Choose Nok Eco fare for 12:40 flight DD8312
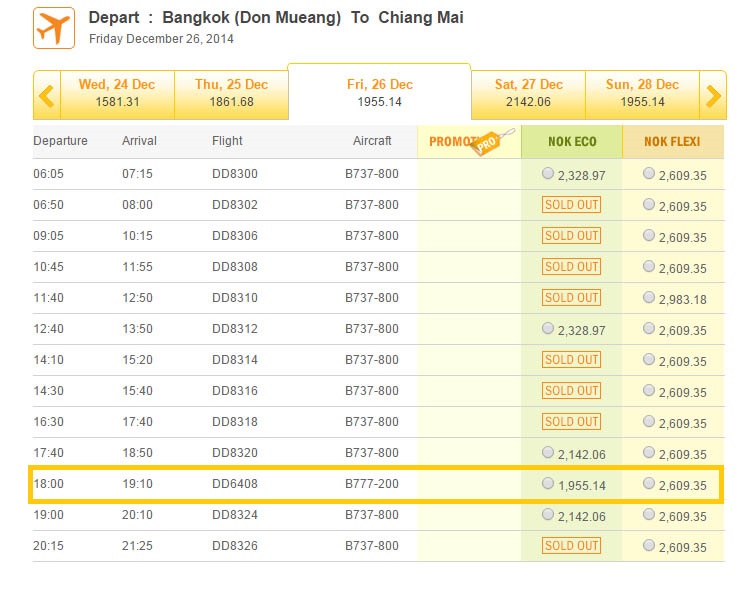 point(547,329)
